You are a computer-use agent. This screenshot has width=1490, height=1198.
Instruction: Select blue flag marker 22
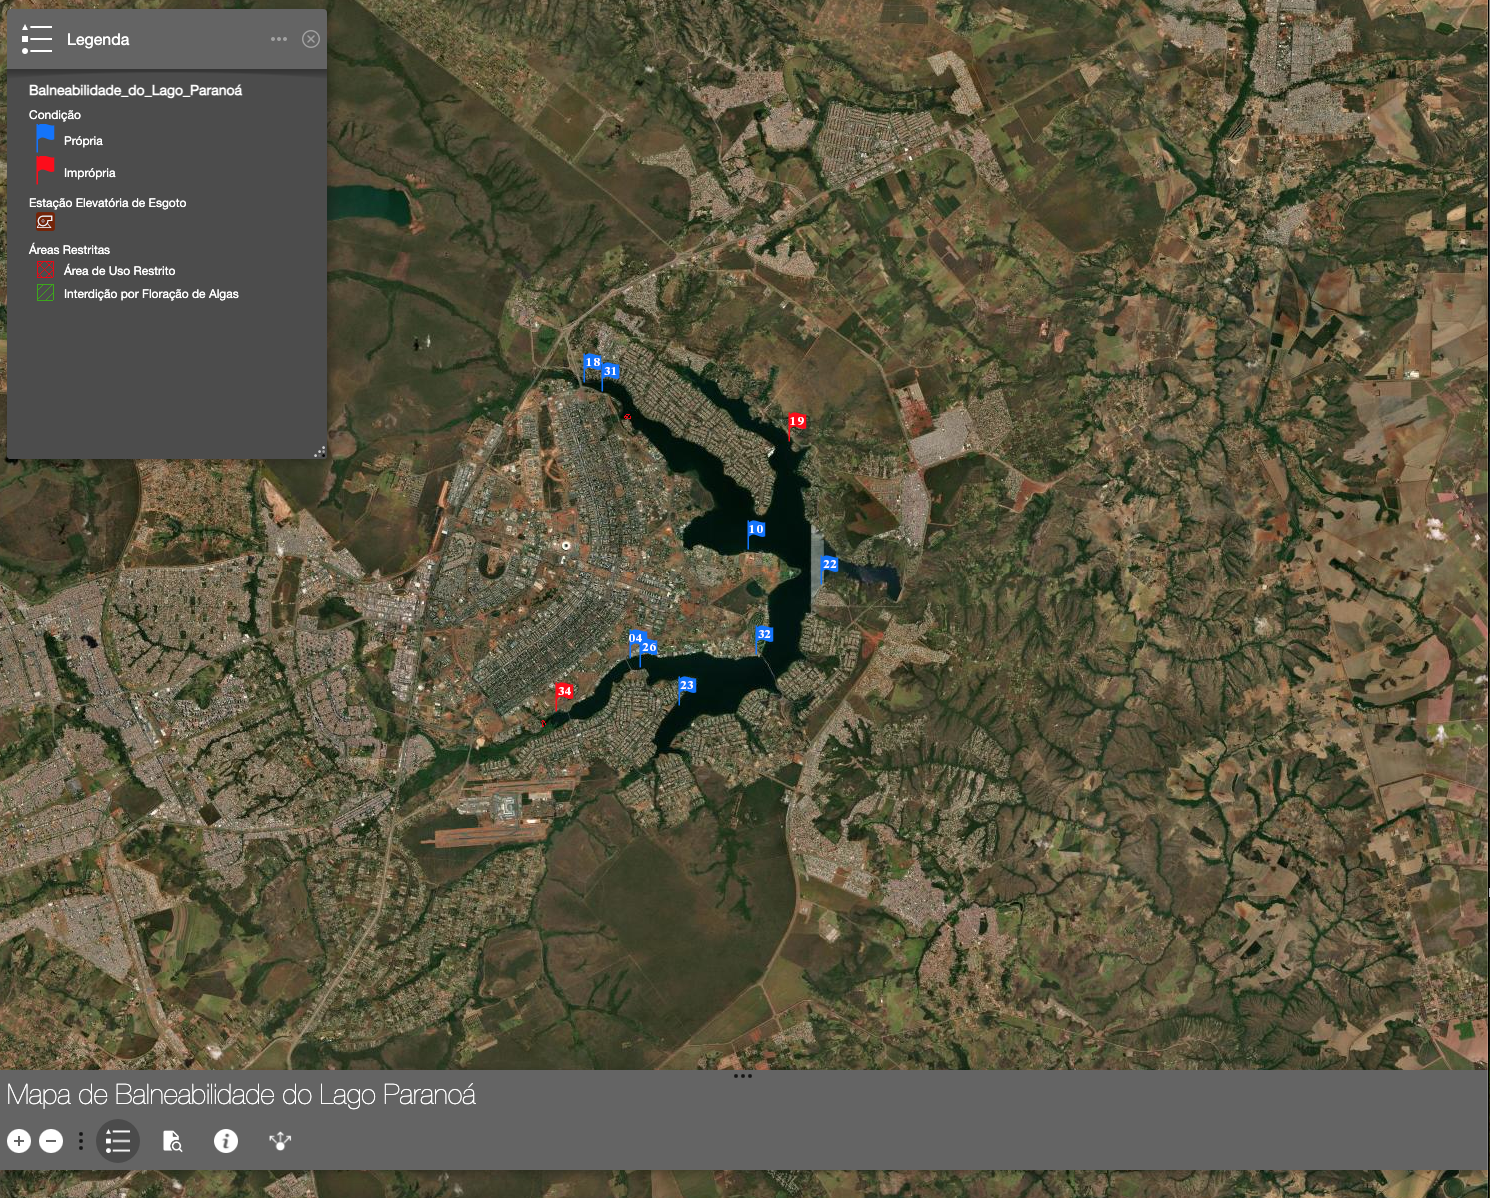(829, 565)
